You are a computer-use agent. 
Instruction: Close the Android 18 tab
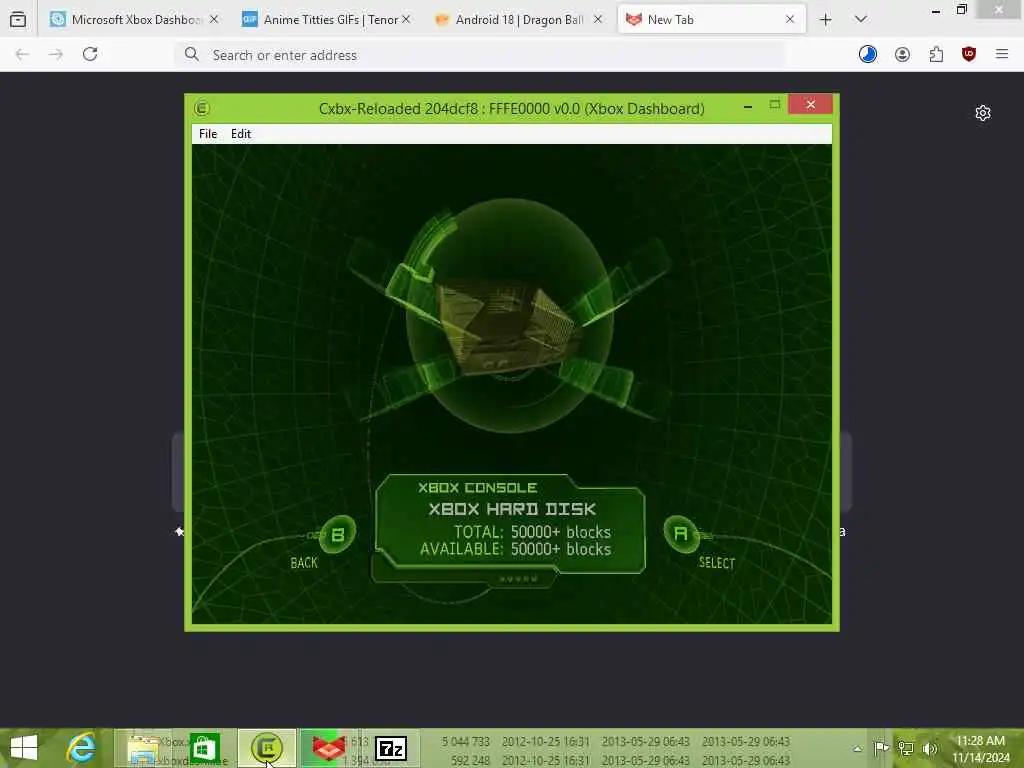pos(598,20)
